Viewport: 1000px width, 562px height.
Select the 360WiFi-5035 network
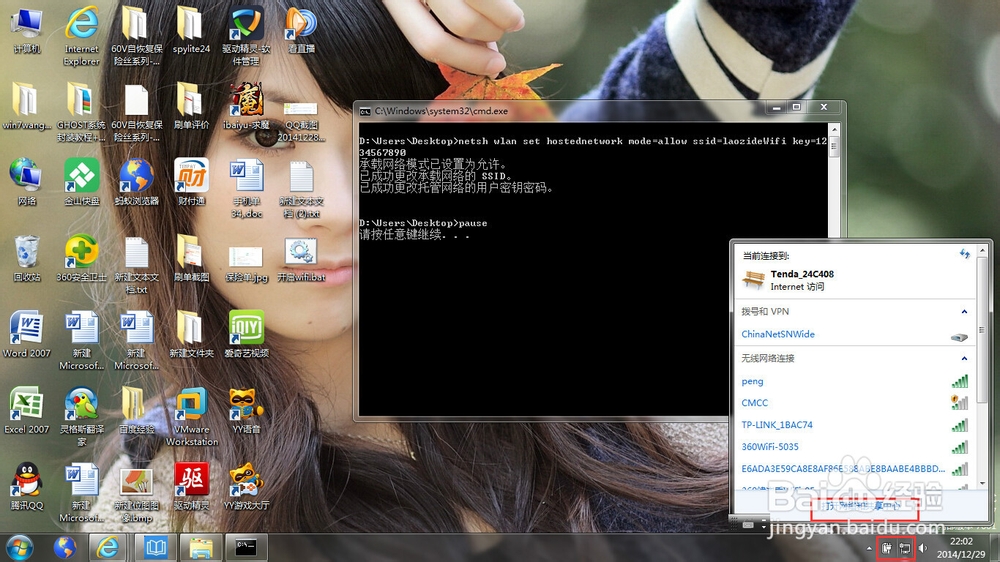click(x=855, y=447)
